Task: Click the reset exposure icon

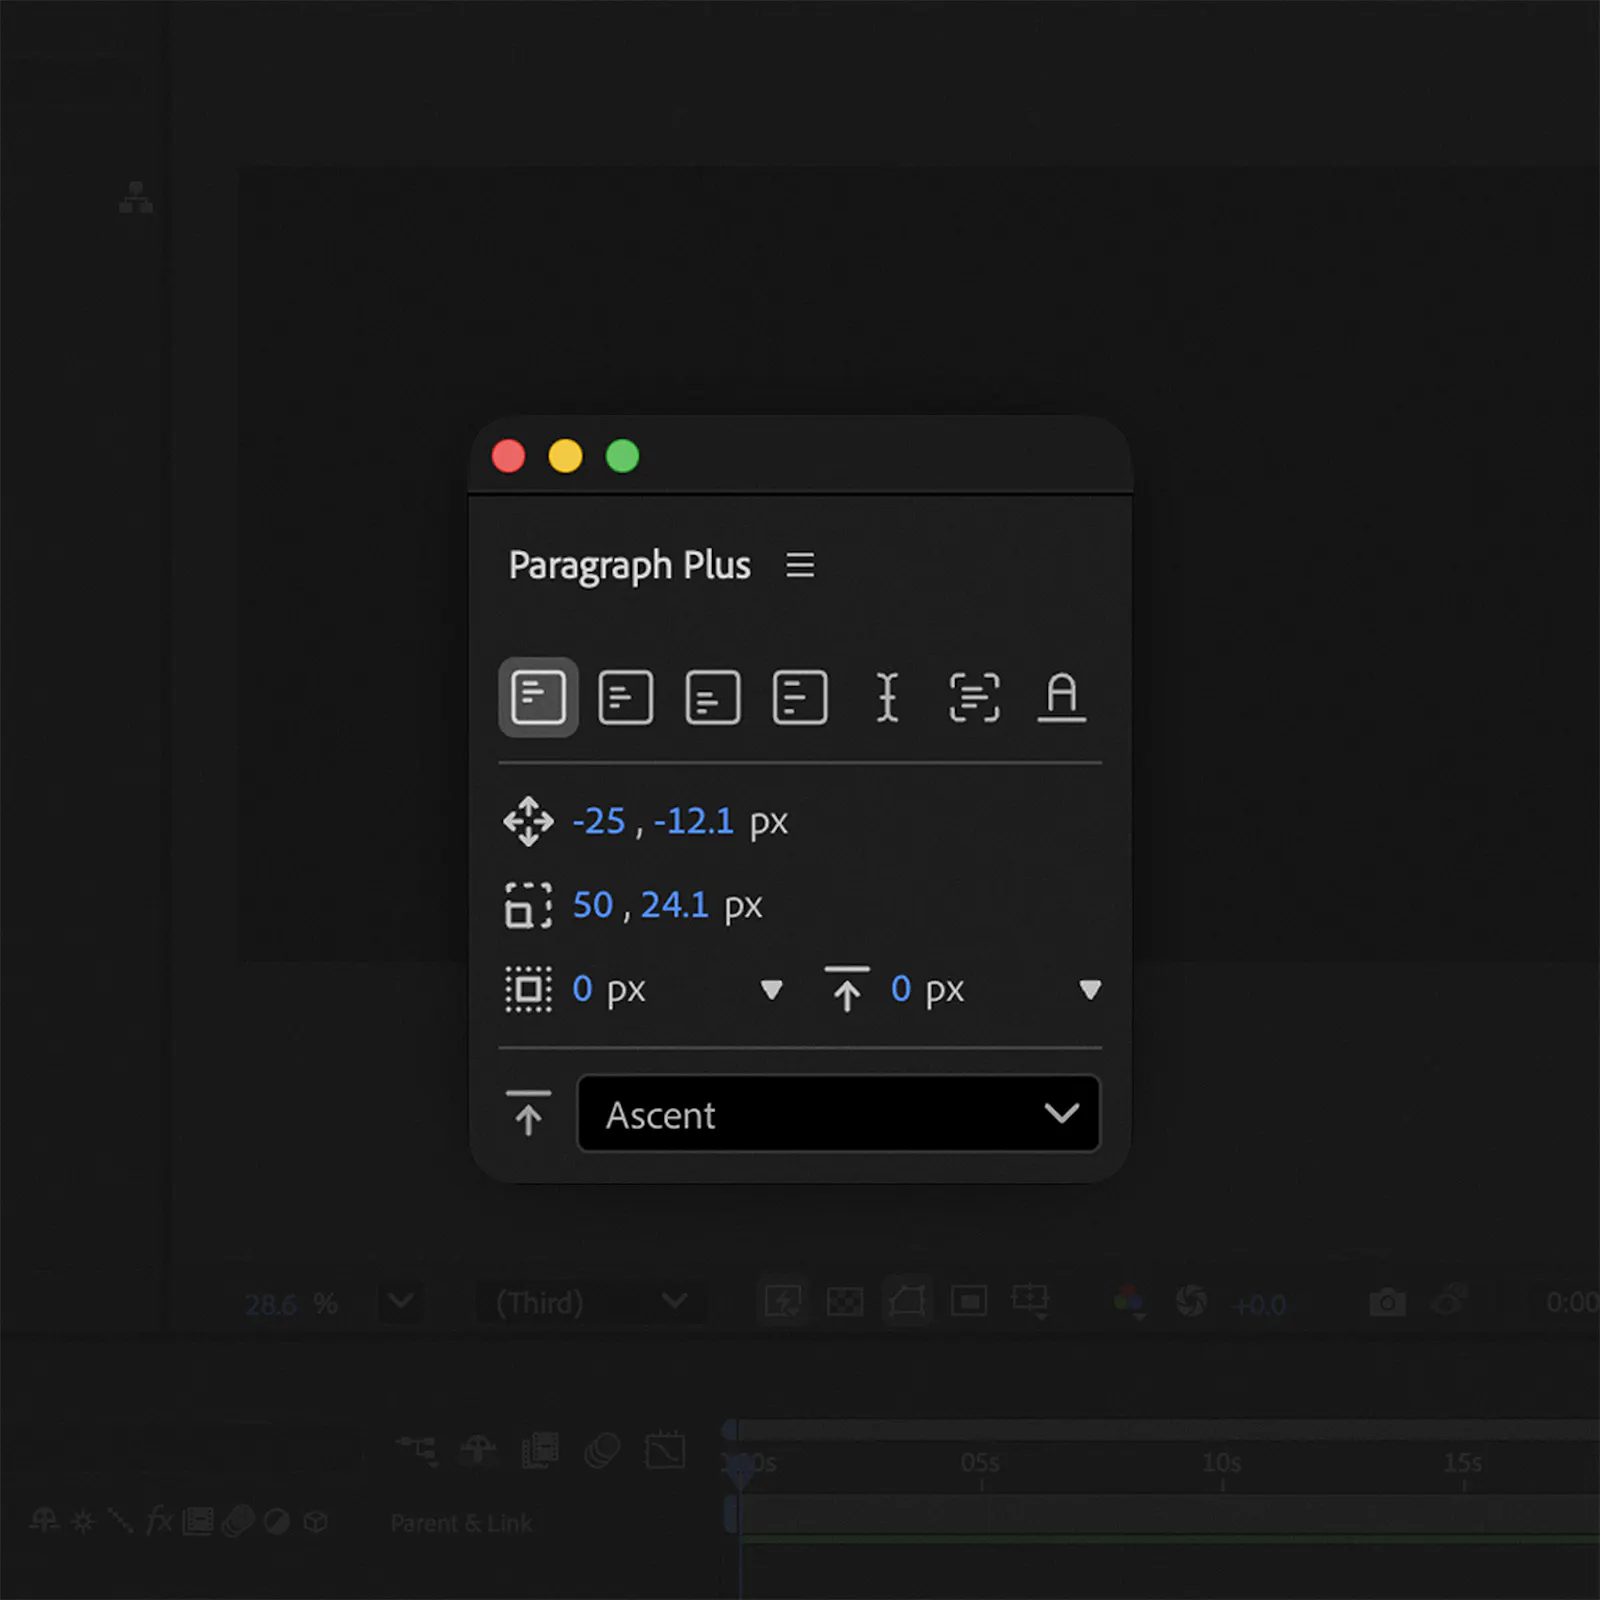Action: coord(1191,1301)
